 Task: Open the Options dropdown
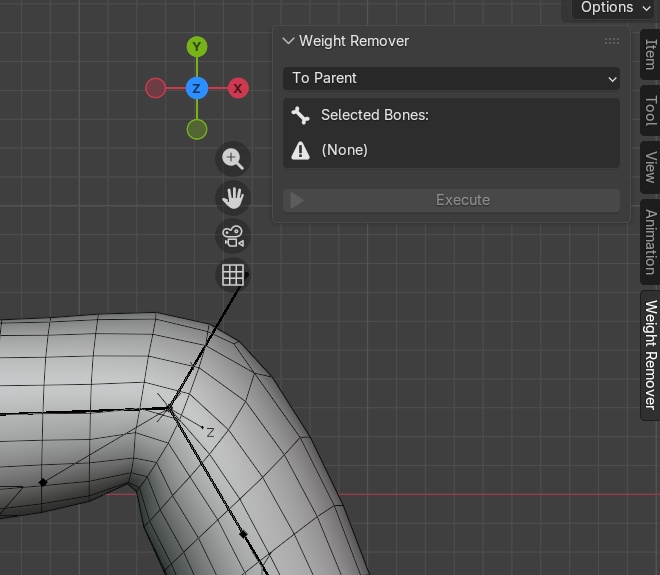[615, 8]
